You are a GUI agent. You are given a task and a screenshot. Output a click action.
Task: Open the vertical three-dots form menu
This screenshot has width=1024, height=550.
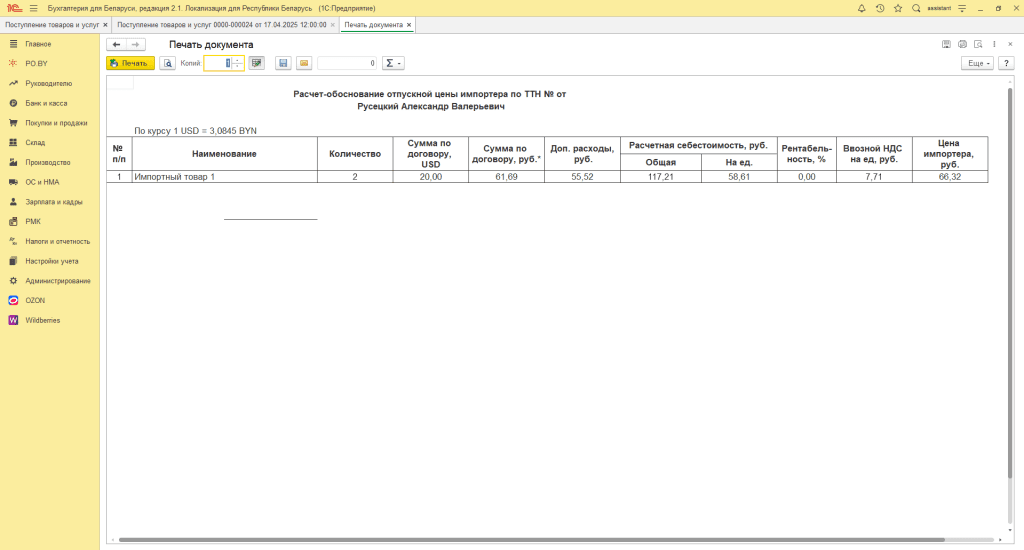point(995,44)
